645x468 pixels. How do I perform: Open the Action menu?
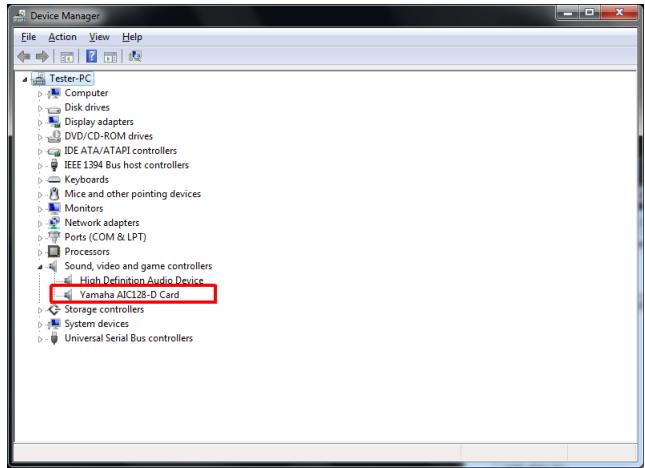[x=63, y=37]
